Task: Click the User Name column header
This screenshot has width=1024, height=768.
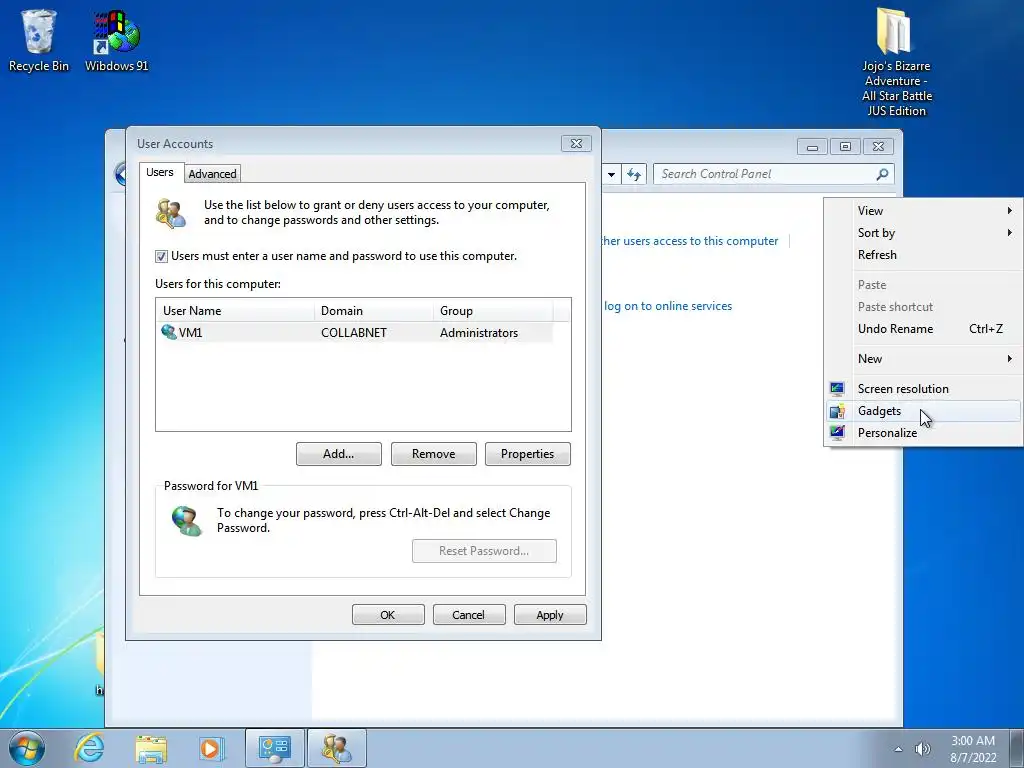Action: (x=235, y=311)
